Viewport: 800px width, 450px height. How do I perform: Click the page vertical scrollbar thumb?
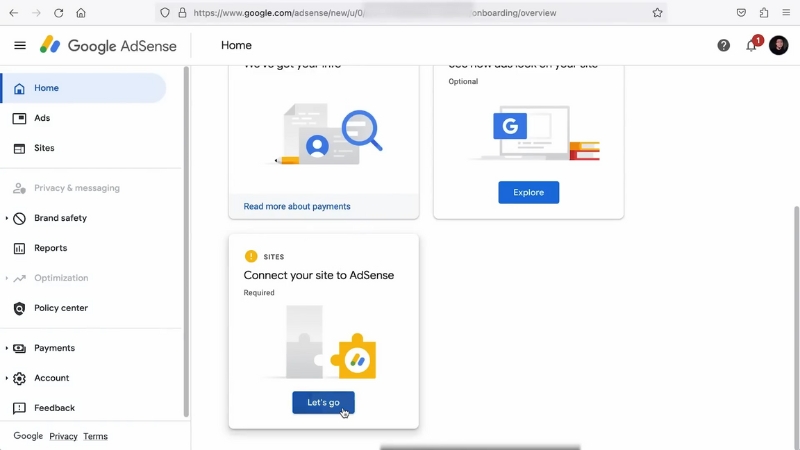[796, 327]
